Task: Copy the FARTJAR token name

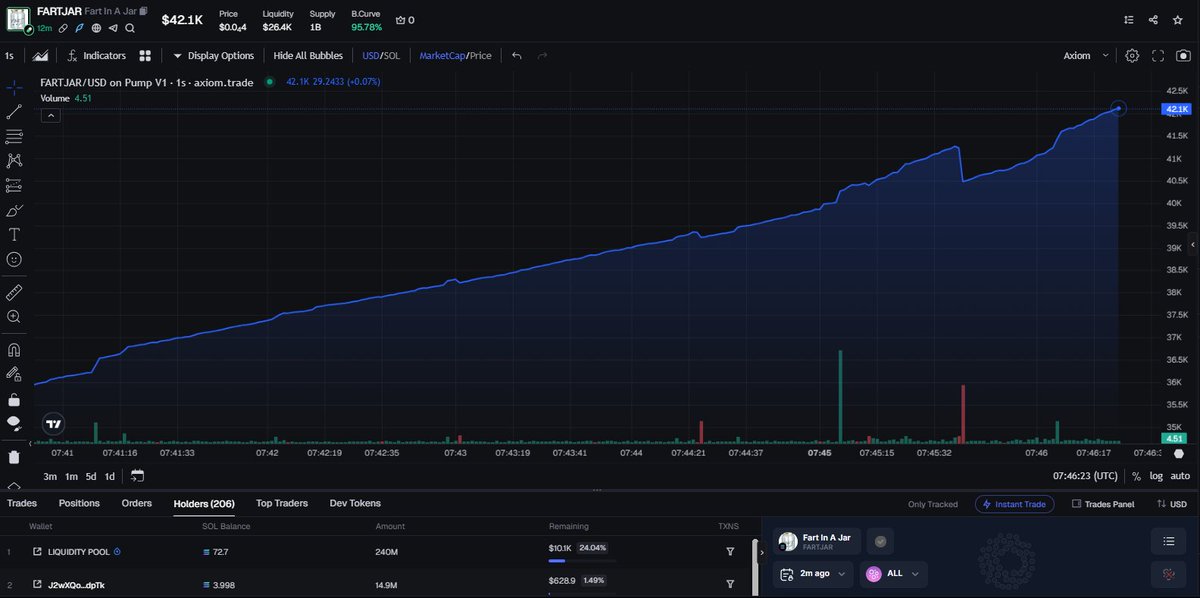Action: click(x=144, y=11)
